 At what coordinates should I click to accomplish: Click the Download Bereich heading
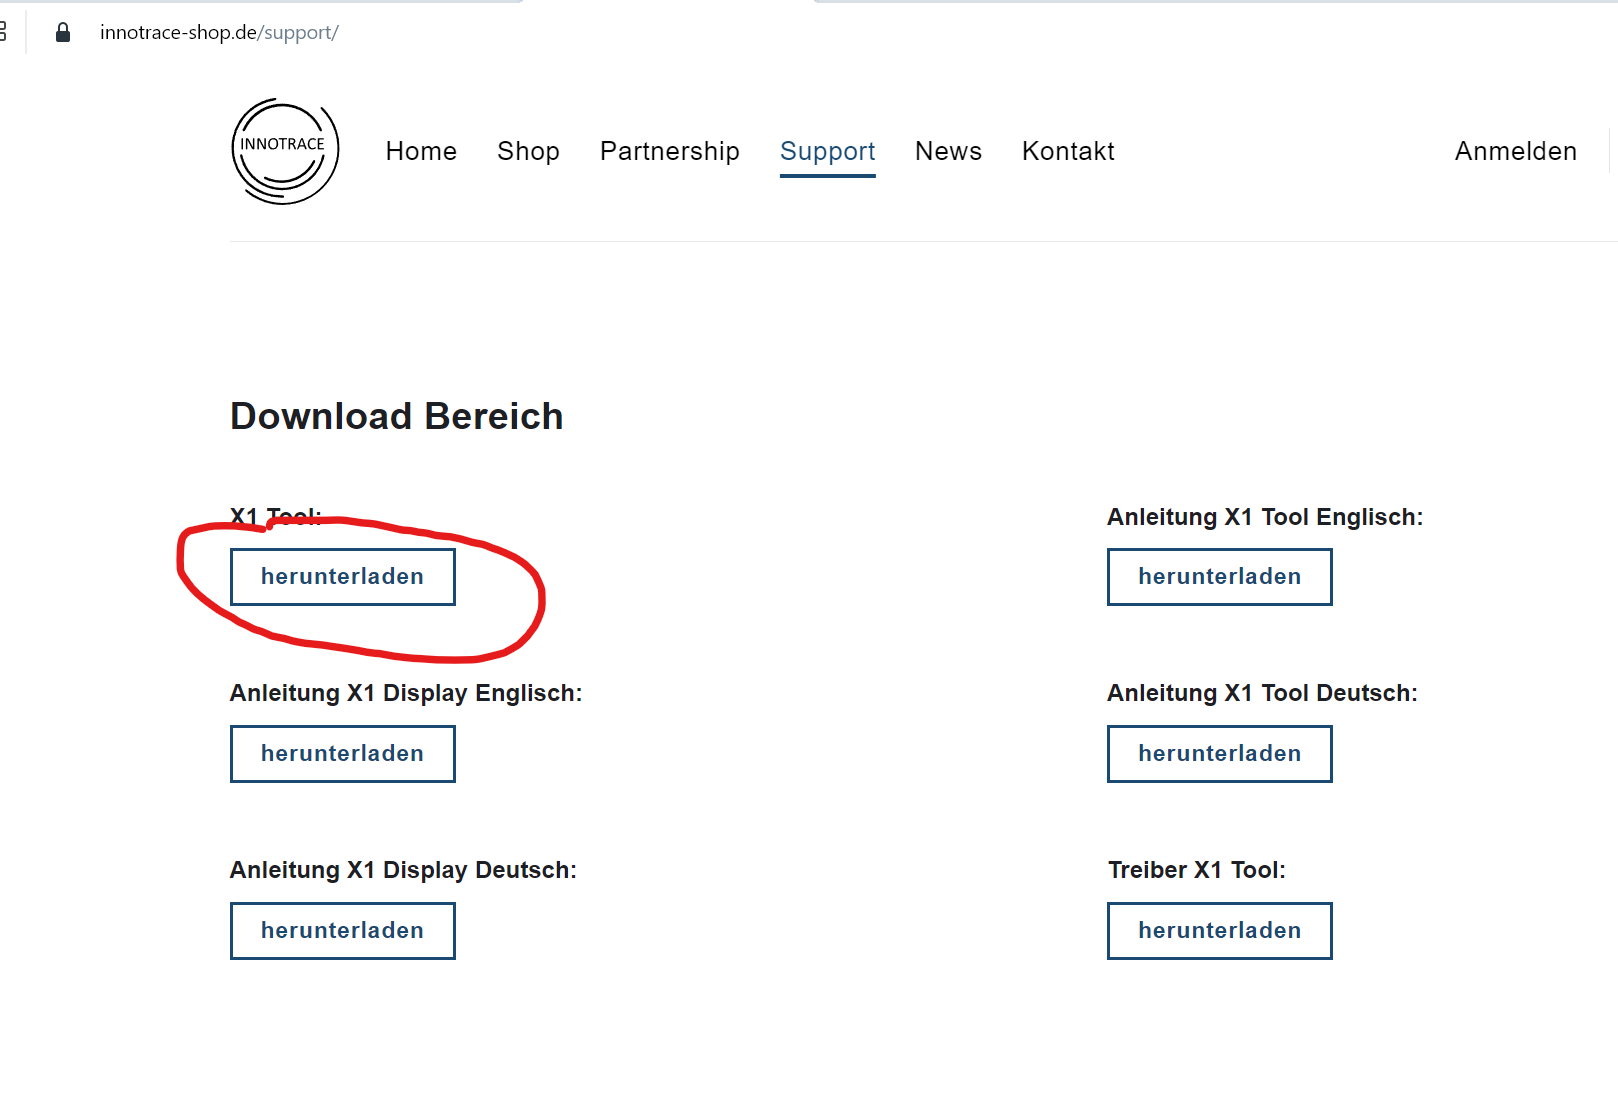397,416
